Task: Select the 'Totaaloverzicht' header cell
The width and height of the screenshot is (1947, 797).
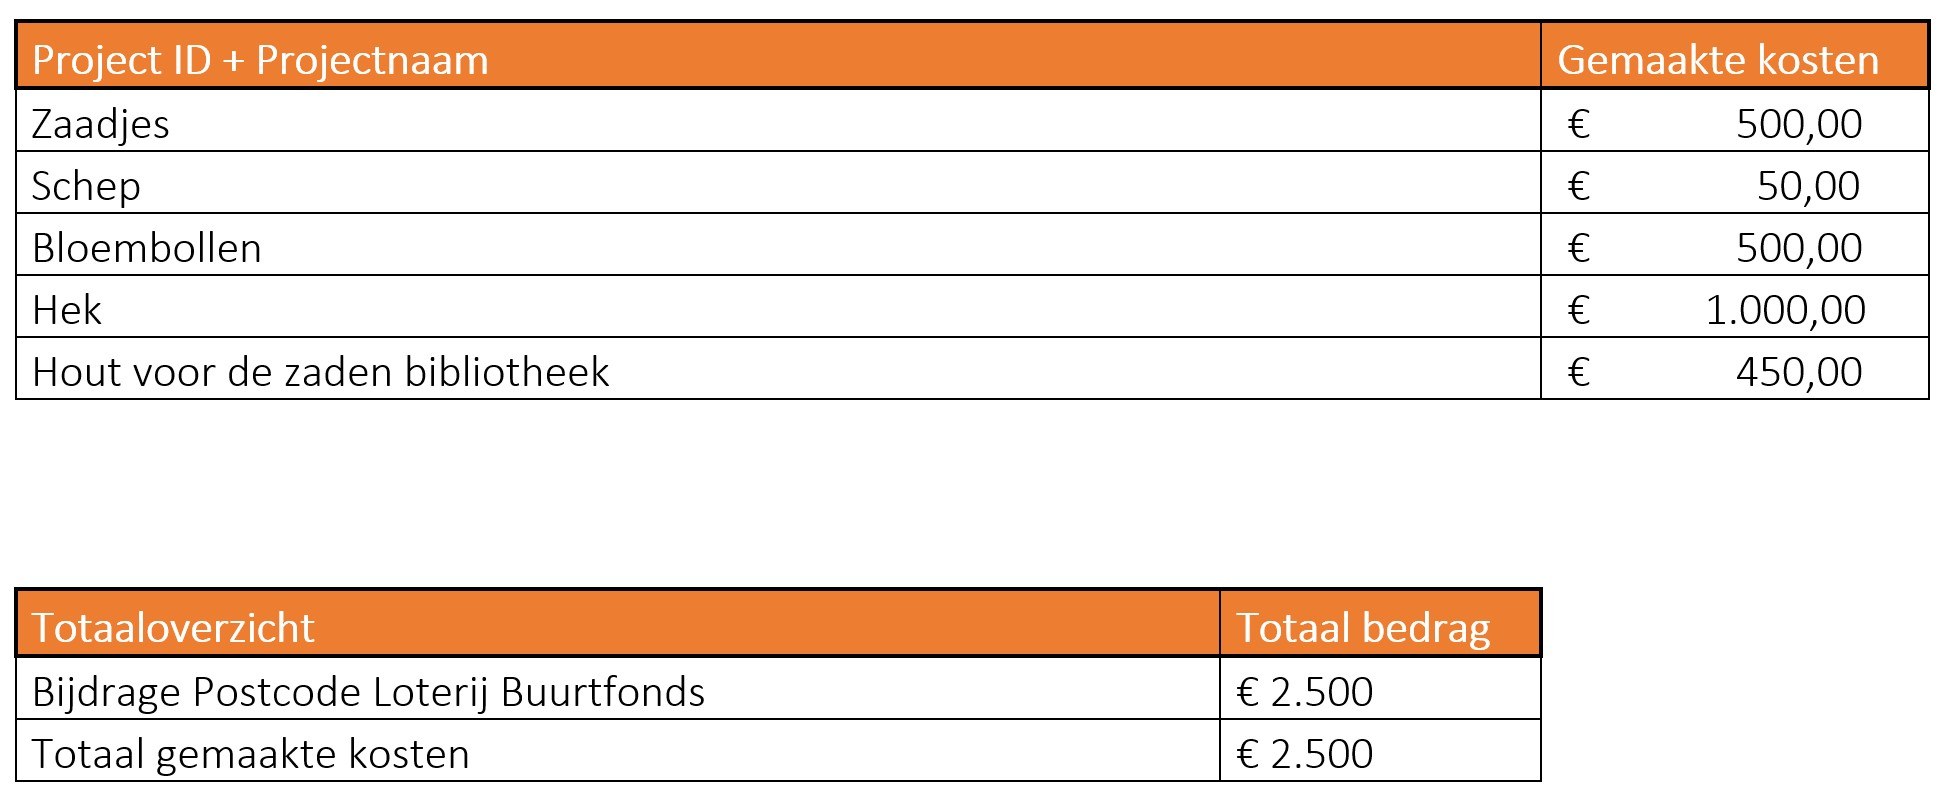Action: click(x=173, y=628)
